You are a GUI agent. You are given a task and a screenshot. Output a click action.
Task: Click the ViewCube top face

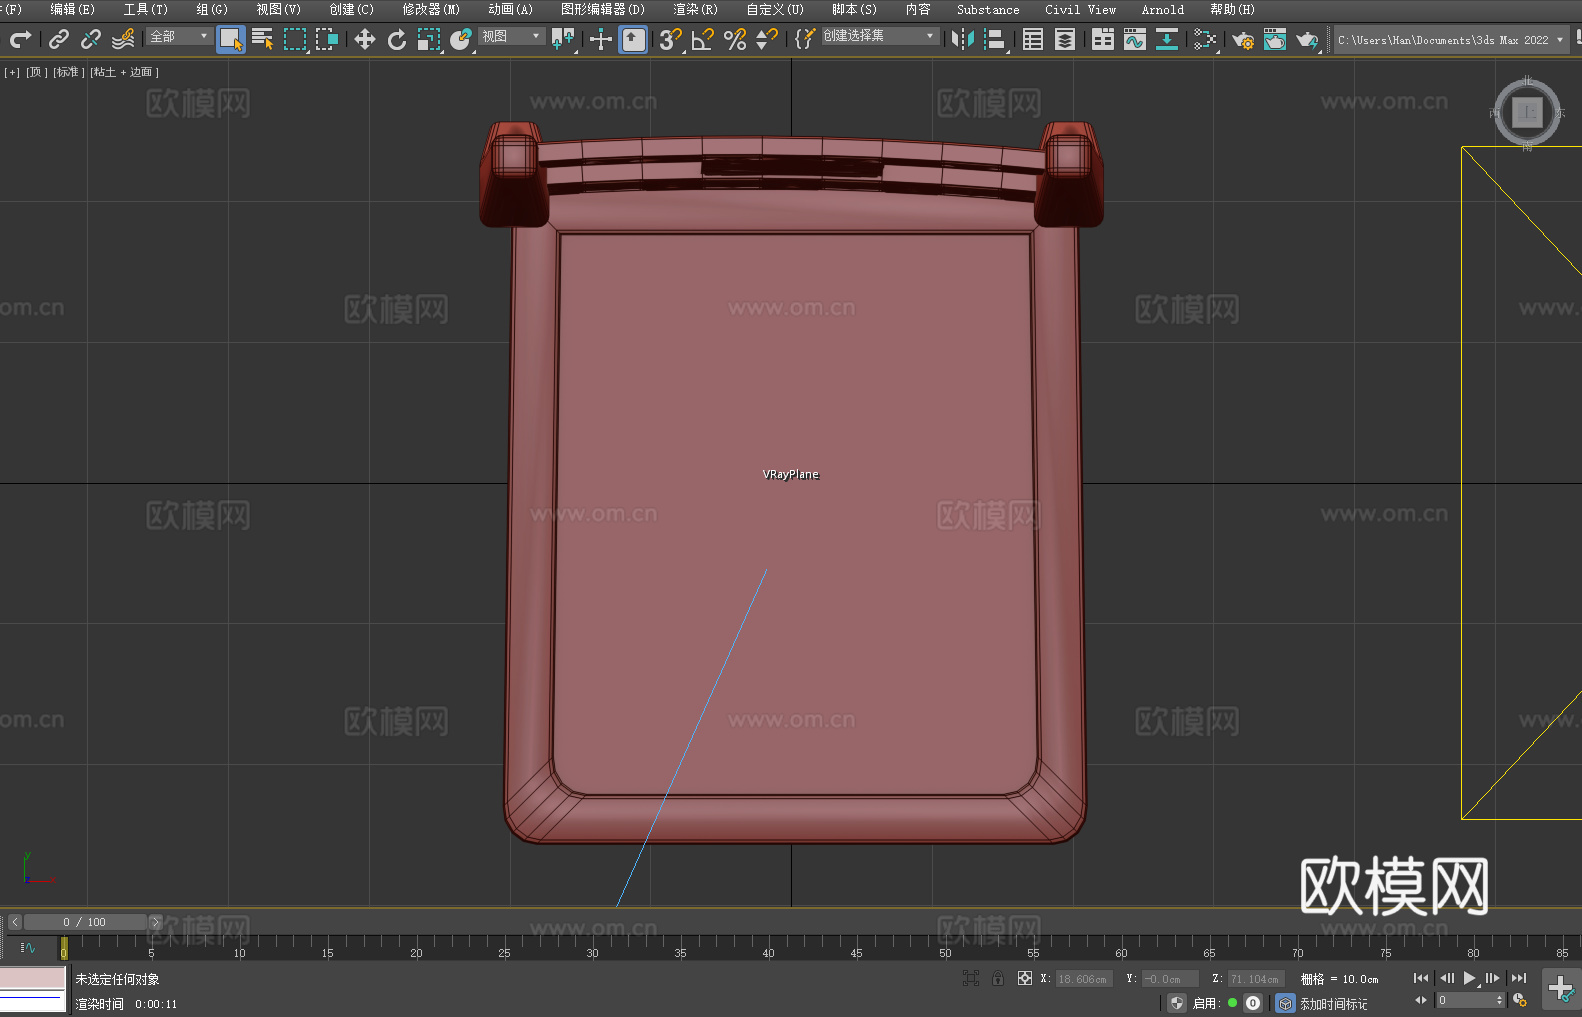[x=1527, y=113]
